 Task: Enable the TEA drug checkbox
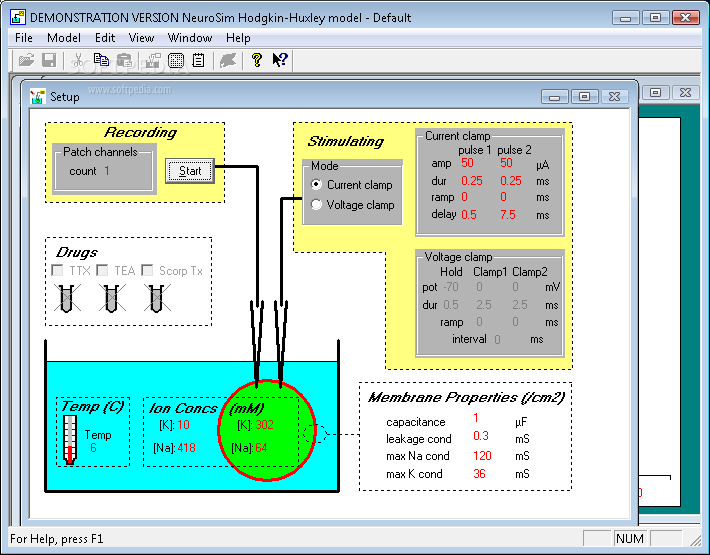tap(103, 270)
